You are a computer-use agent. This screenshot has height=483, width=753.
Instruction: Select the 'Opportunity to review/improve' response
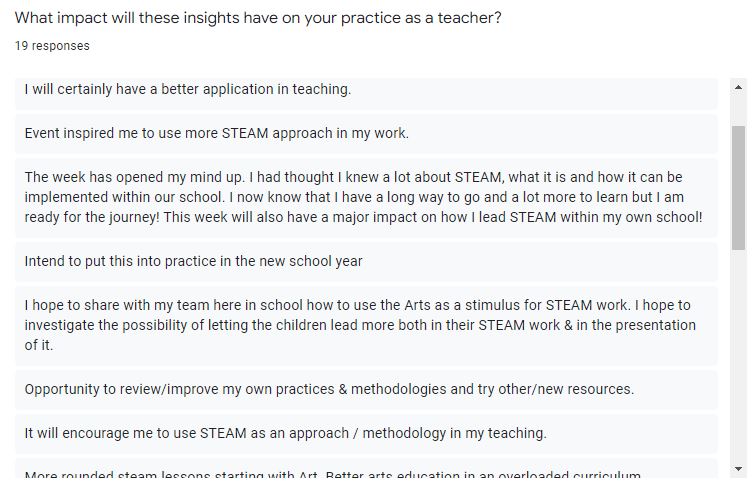pos(366,389)
